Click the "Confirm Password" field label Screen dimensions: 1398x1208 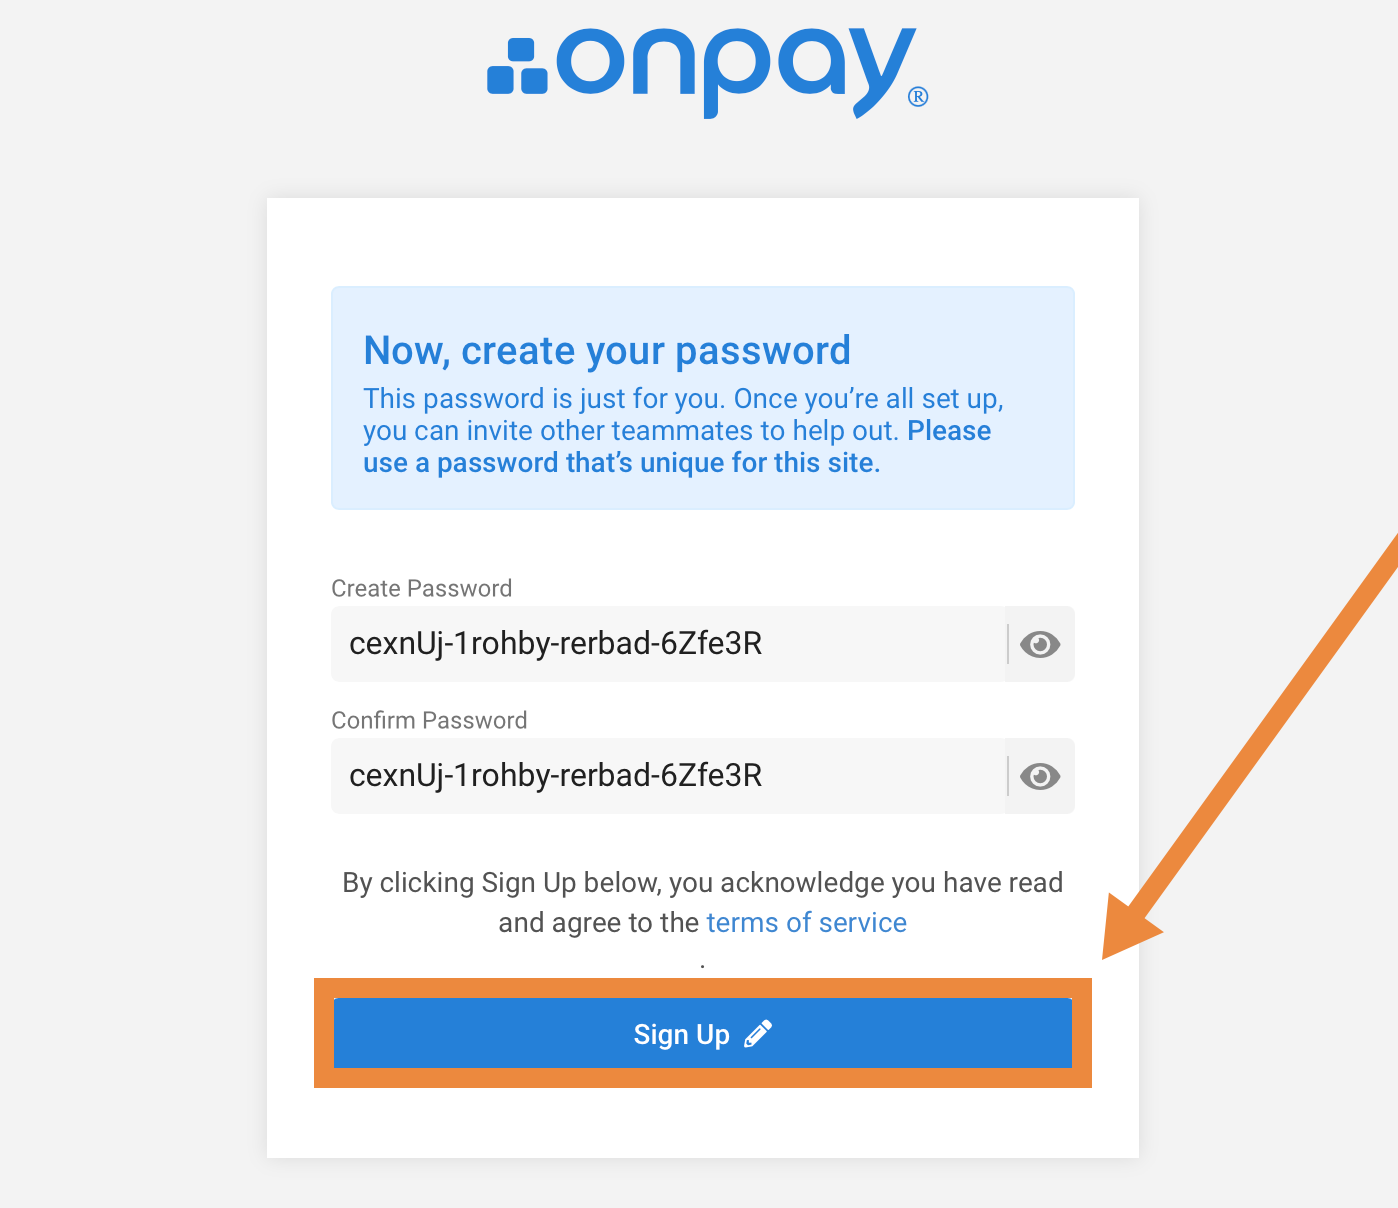(x=429, y=720)
